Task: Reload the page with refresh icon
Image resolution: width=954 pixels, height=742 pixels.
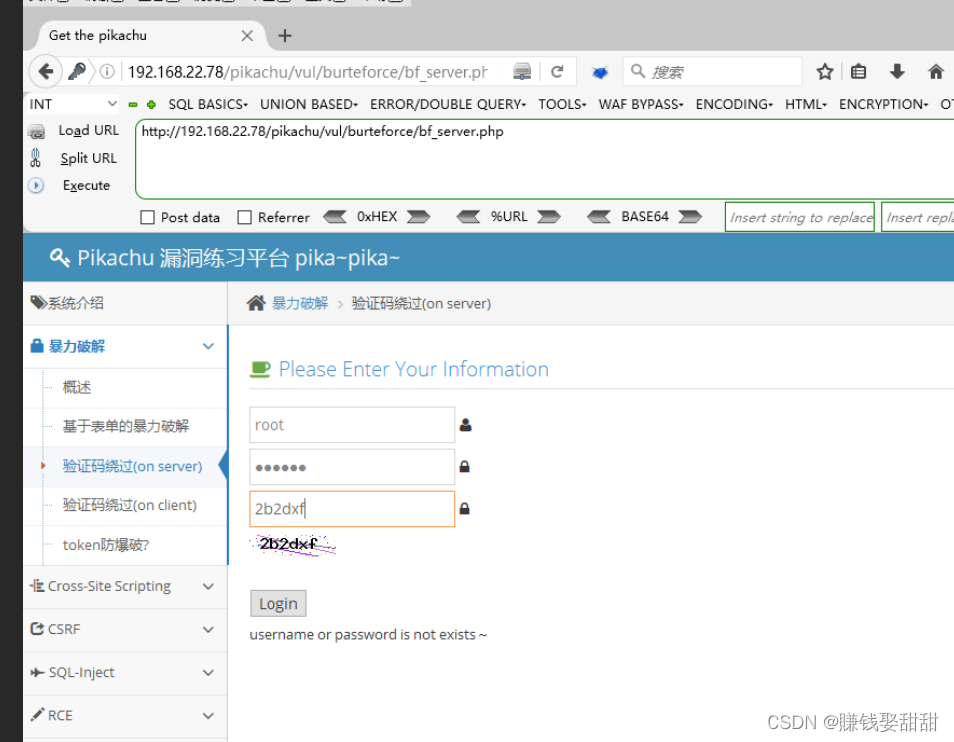Action: tap(557, 72)
